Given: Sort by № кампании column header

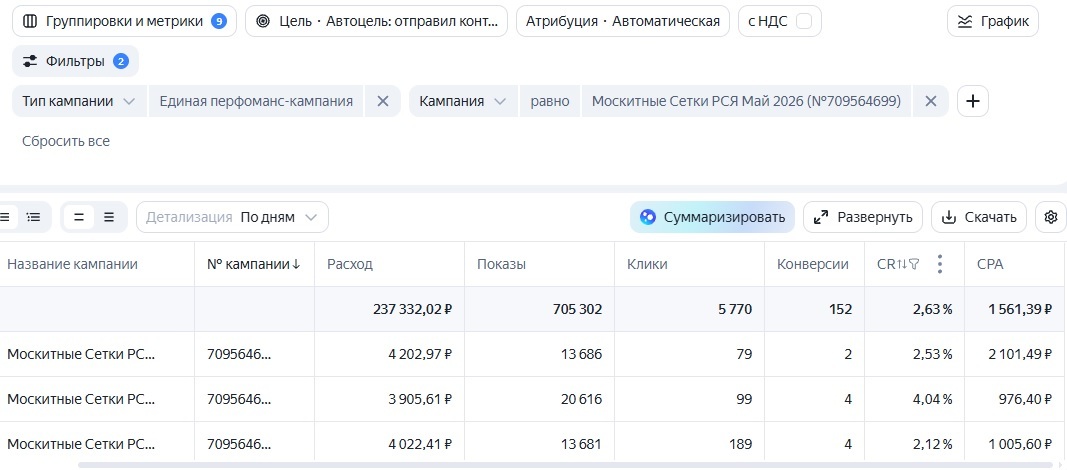Looking at the screenshot, I should coord(248,265).
